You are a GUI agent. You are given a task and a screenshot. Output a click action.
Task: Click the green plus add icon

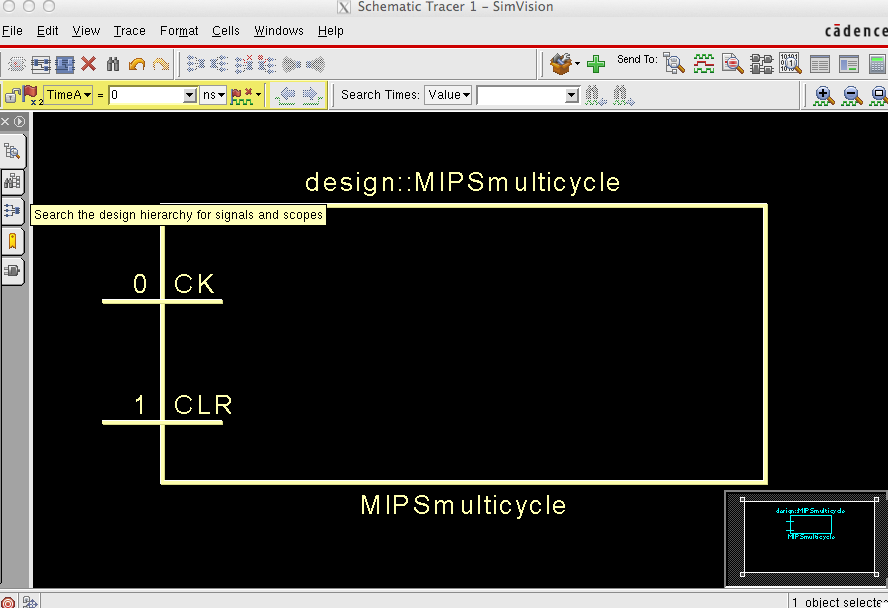point(596,64)
